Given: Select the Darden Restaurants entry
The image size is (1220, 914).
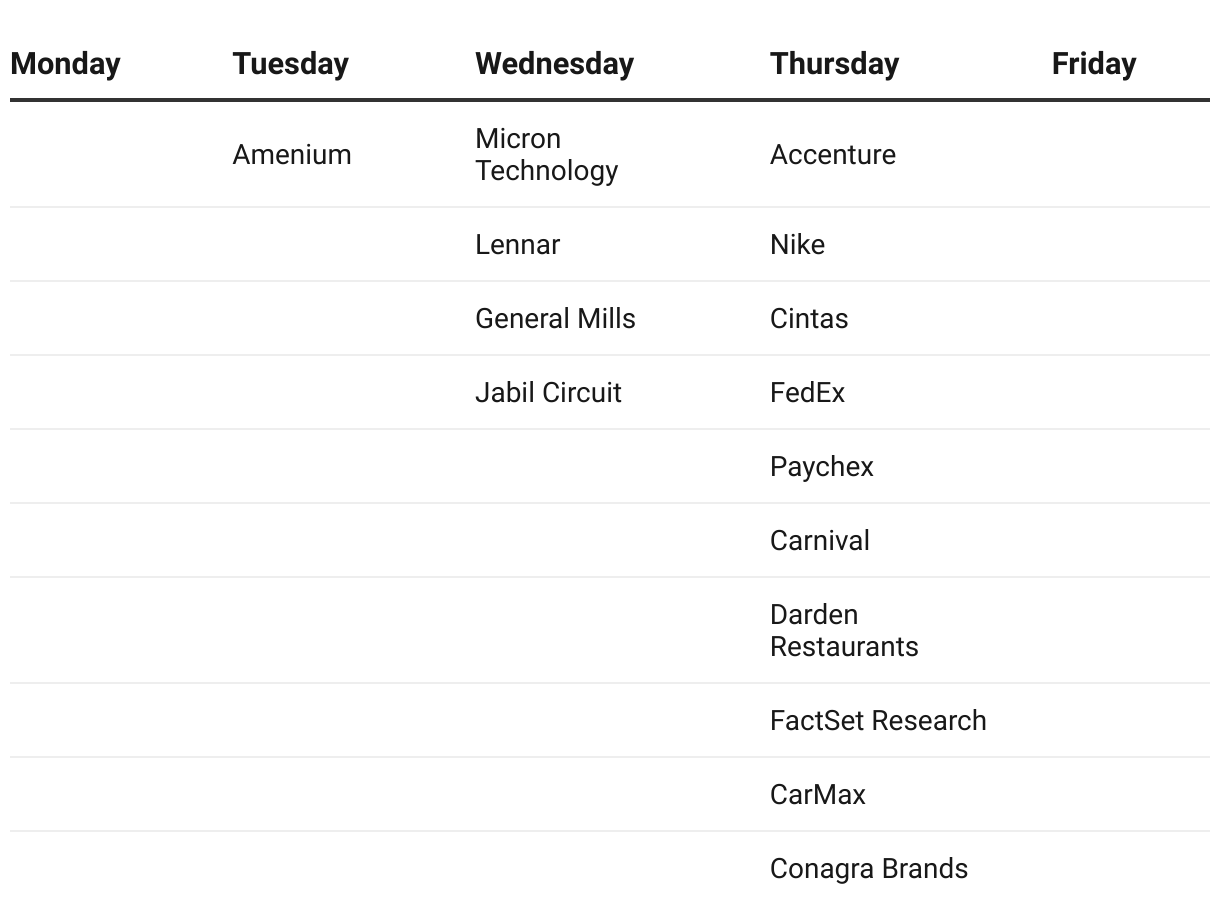Looking at the screenshot, I should pyautogui.click(x=843, y=631).
